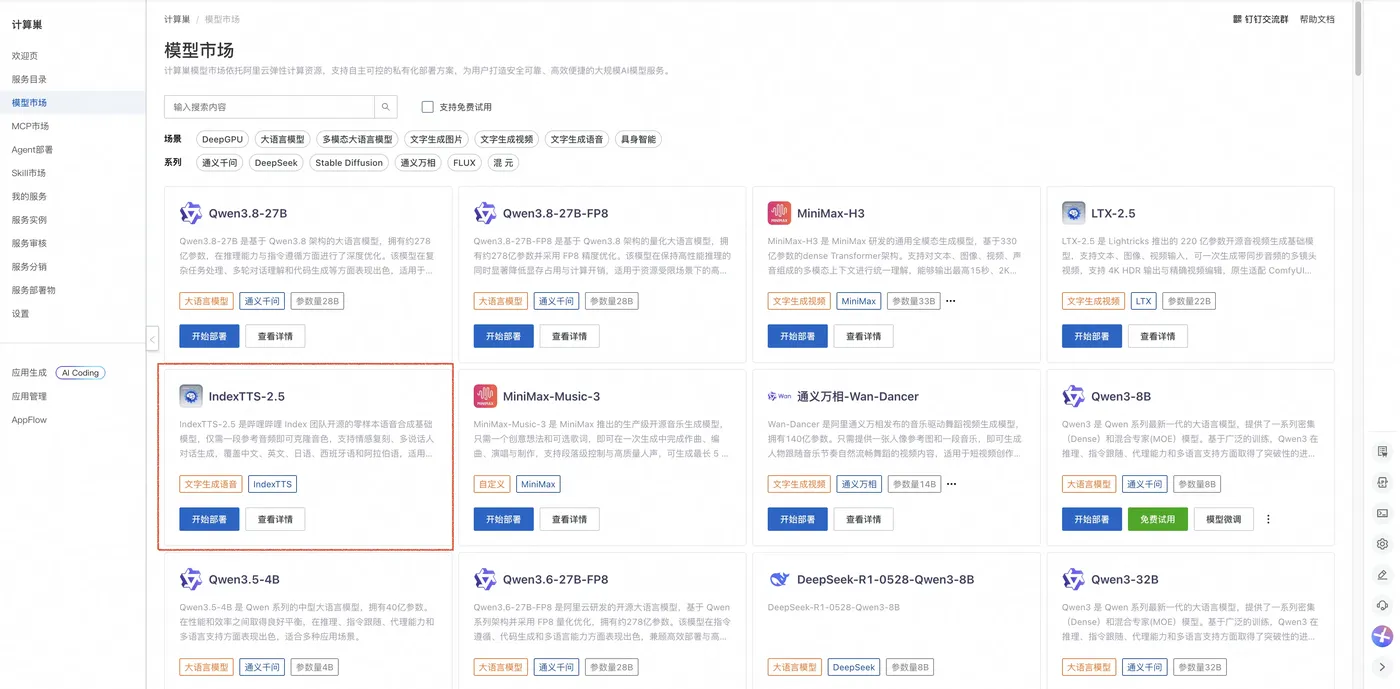Click the pencil feedback icon in right toolbar
Image resolution: width=1400 pixels, height=689 pixels.
click(x=1383, y=575)
